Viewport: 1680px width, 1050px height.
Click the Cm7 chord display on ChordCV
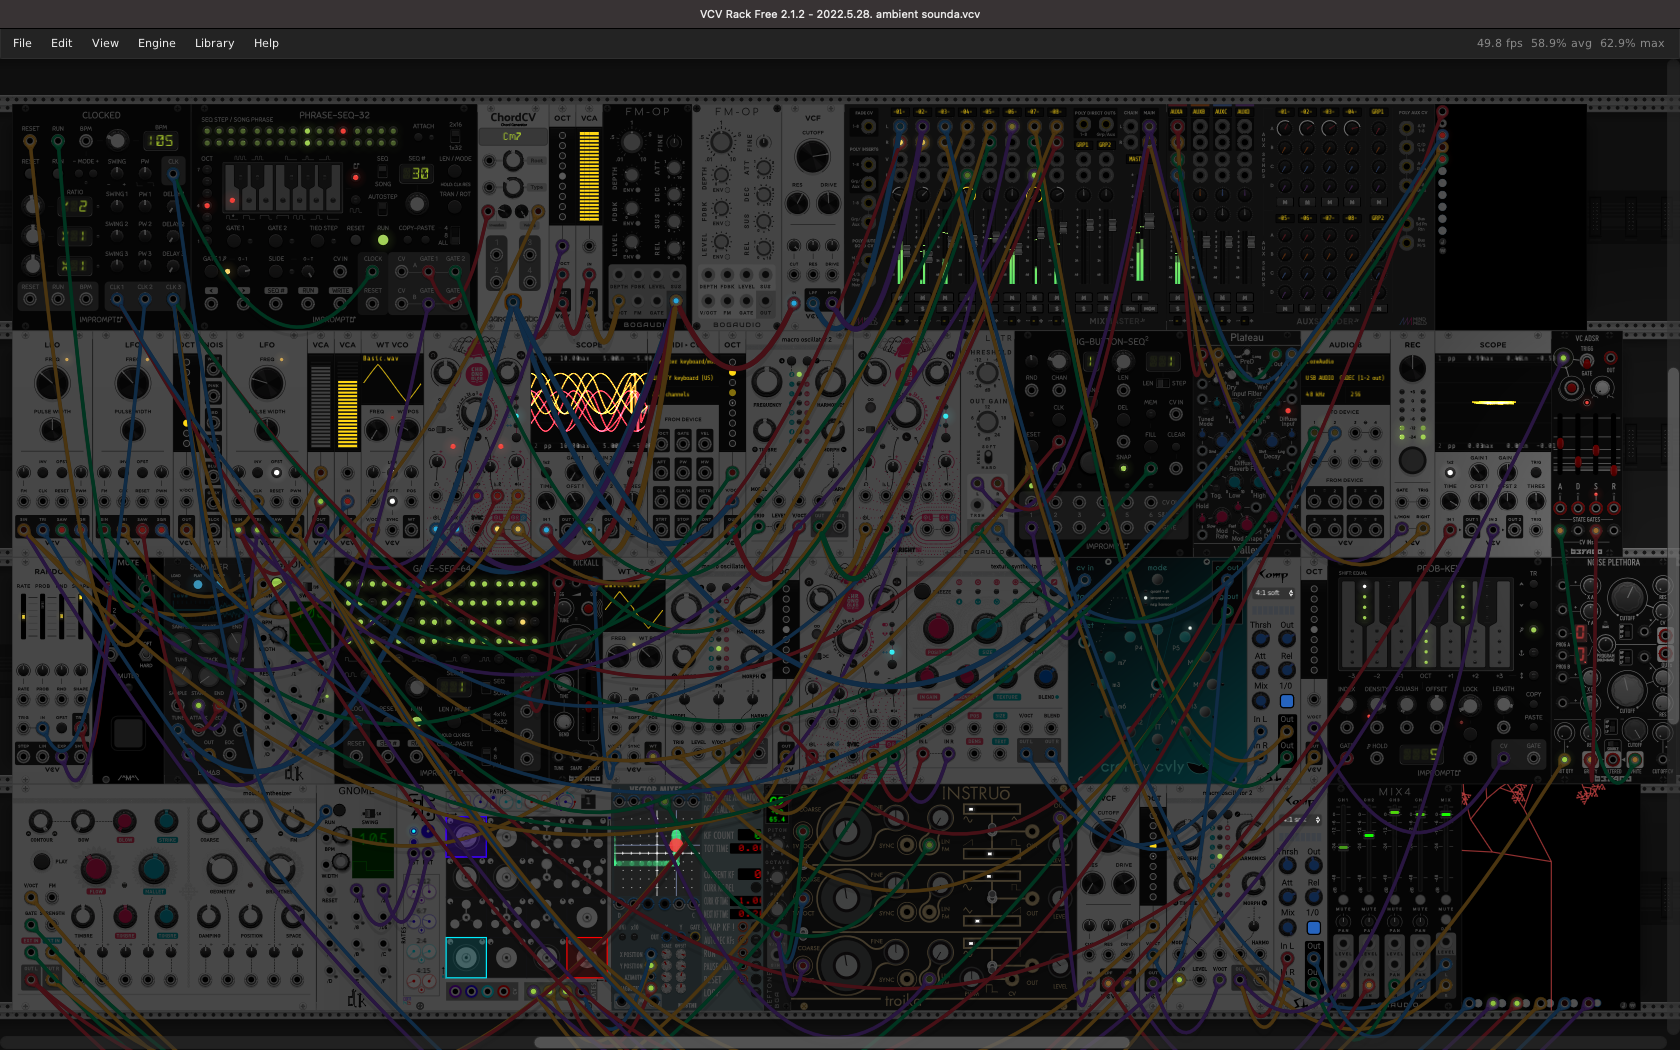[512, 136]
